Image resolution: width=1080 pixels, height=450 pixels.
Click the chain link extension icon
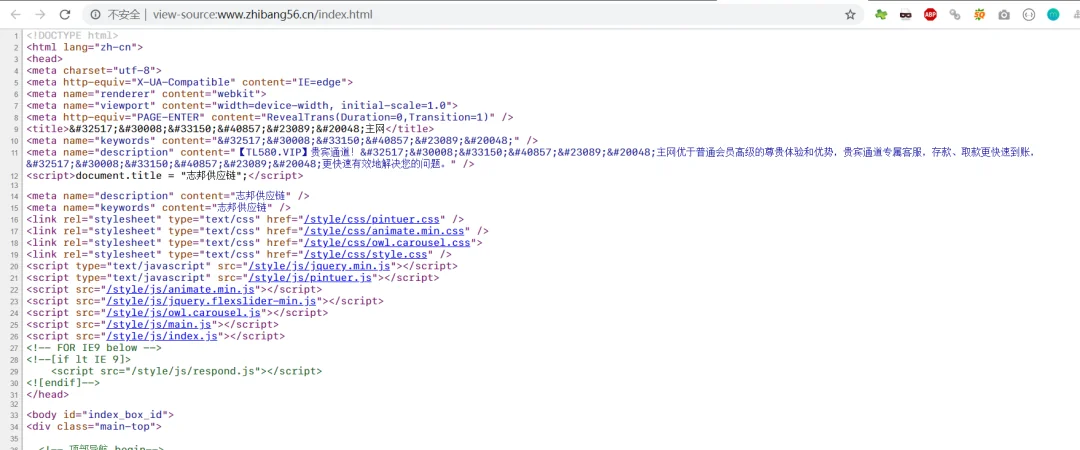tap(955, 14)
